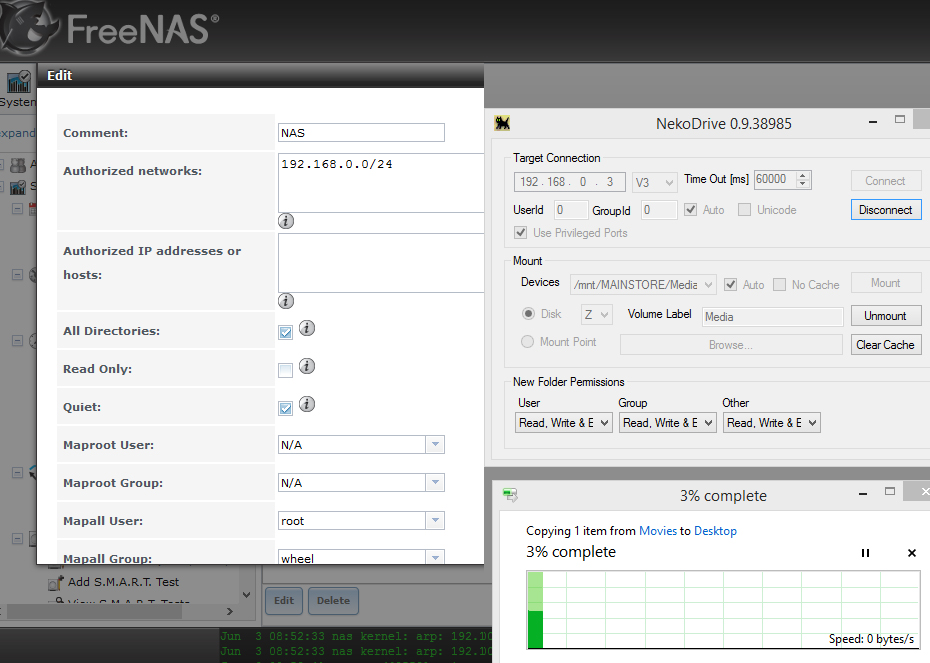Open the Maproot User dropdown
The height and width of the screenshot is (663, 930).
click(x=435, y=445)
